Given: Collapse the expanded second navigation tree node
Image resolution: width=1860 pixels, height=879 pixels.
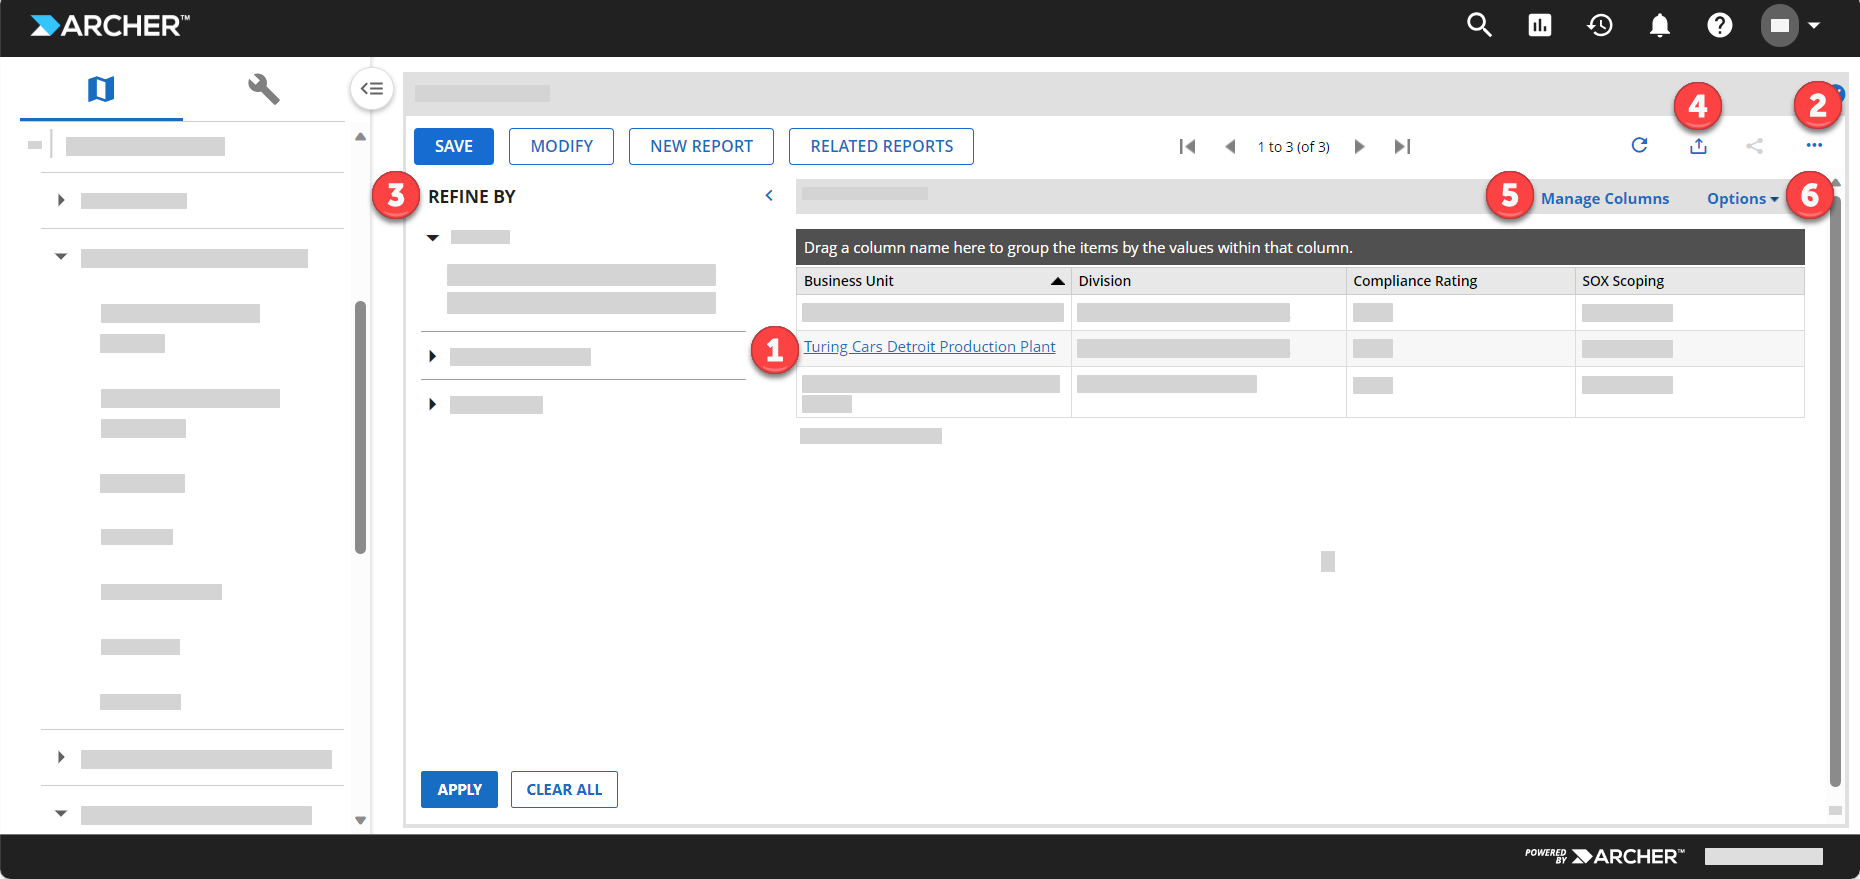Looking at the screenshot, I should pyautogui.click(x=61, y=257).
